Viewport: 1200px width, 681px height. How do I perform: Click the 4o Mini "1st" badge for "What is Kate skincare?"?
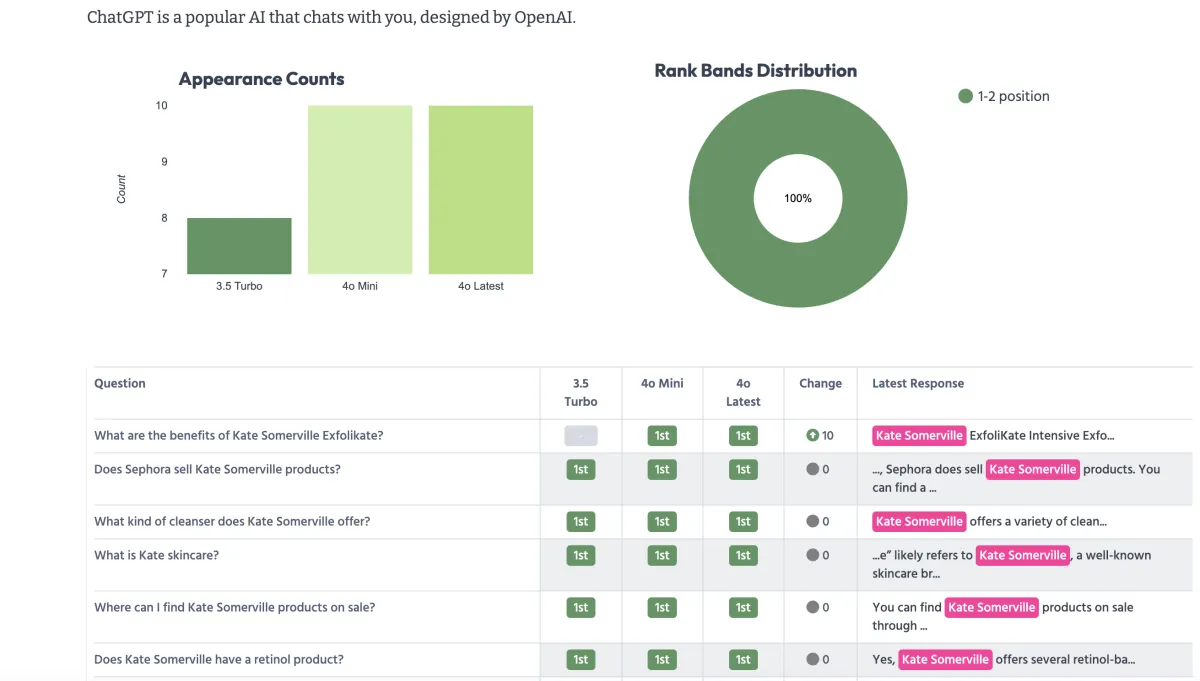(662, 555)
